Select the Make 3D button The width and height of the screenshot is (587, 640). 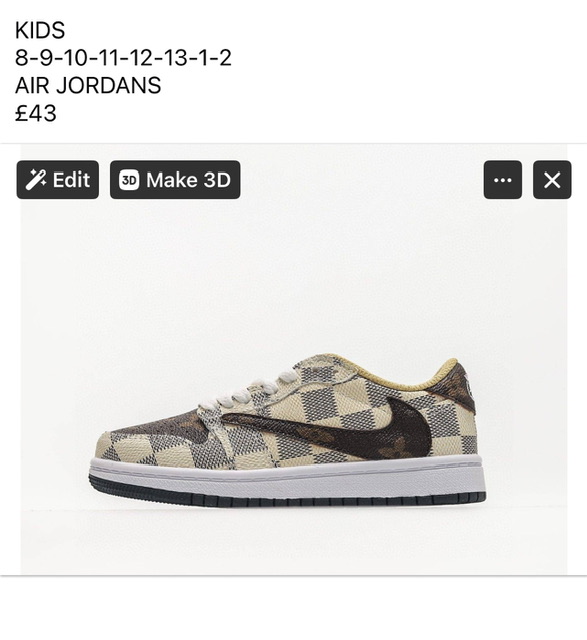click(175, 180)
